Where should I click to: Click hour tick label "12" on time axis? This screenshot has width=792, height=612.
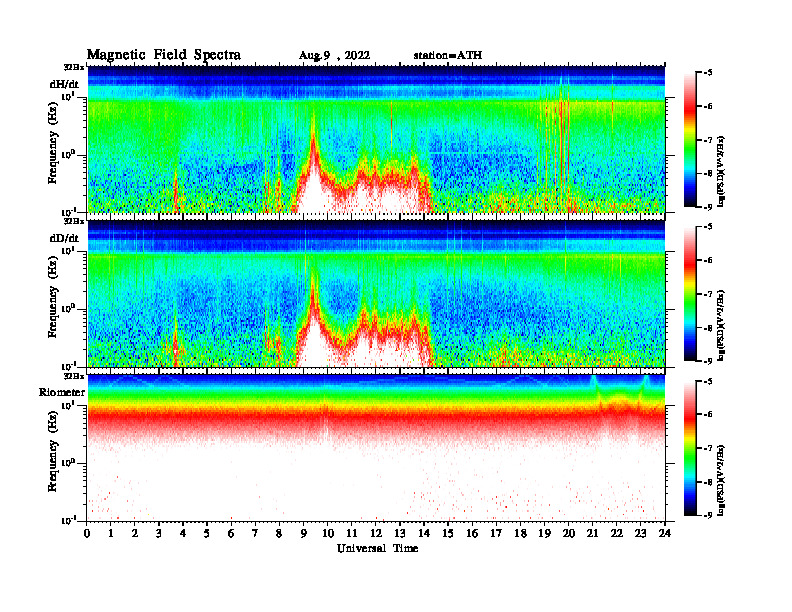(376, 534)
